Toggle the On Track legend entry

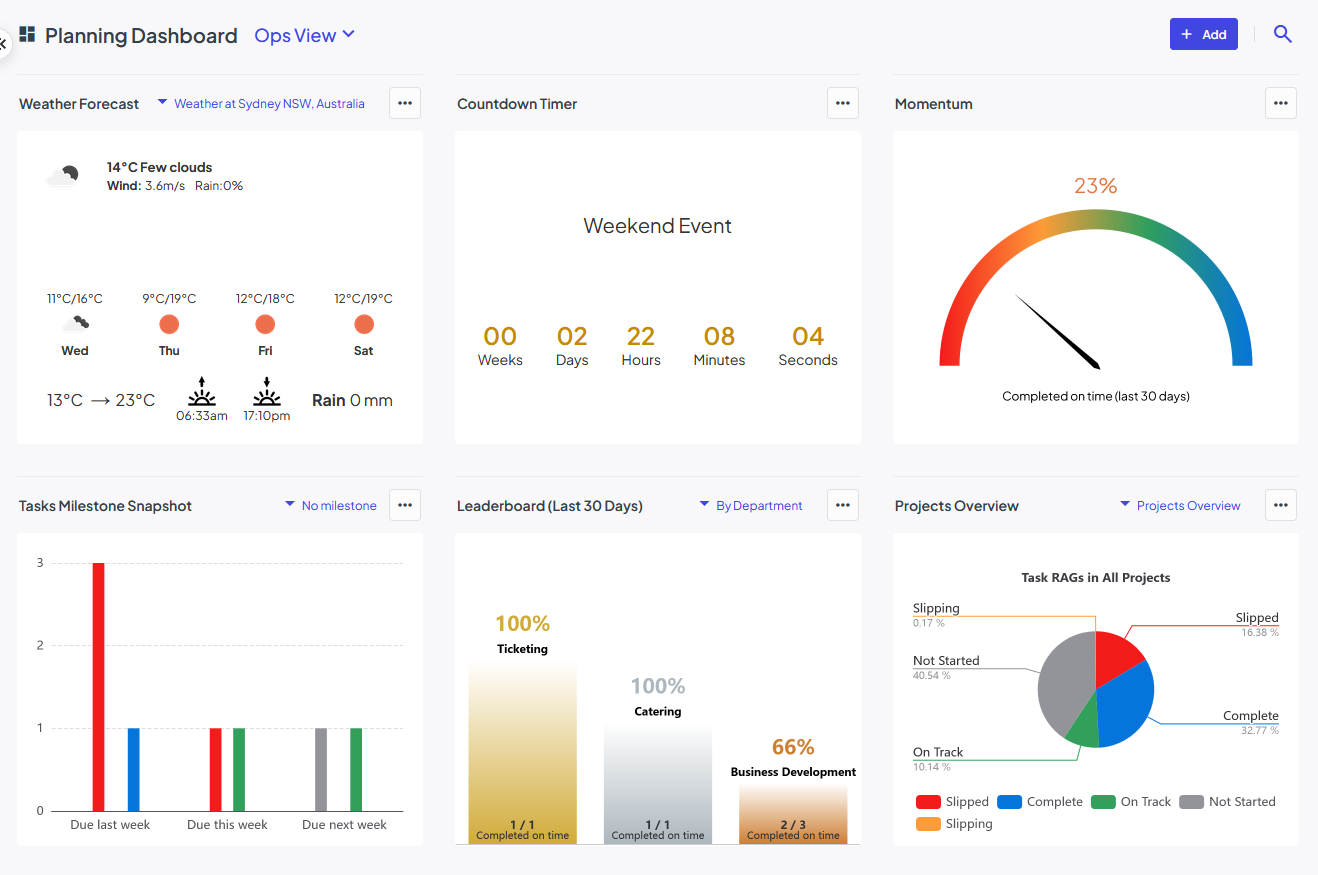click(x=1131, y=802)
